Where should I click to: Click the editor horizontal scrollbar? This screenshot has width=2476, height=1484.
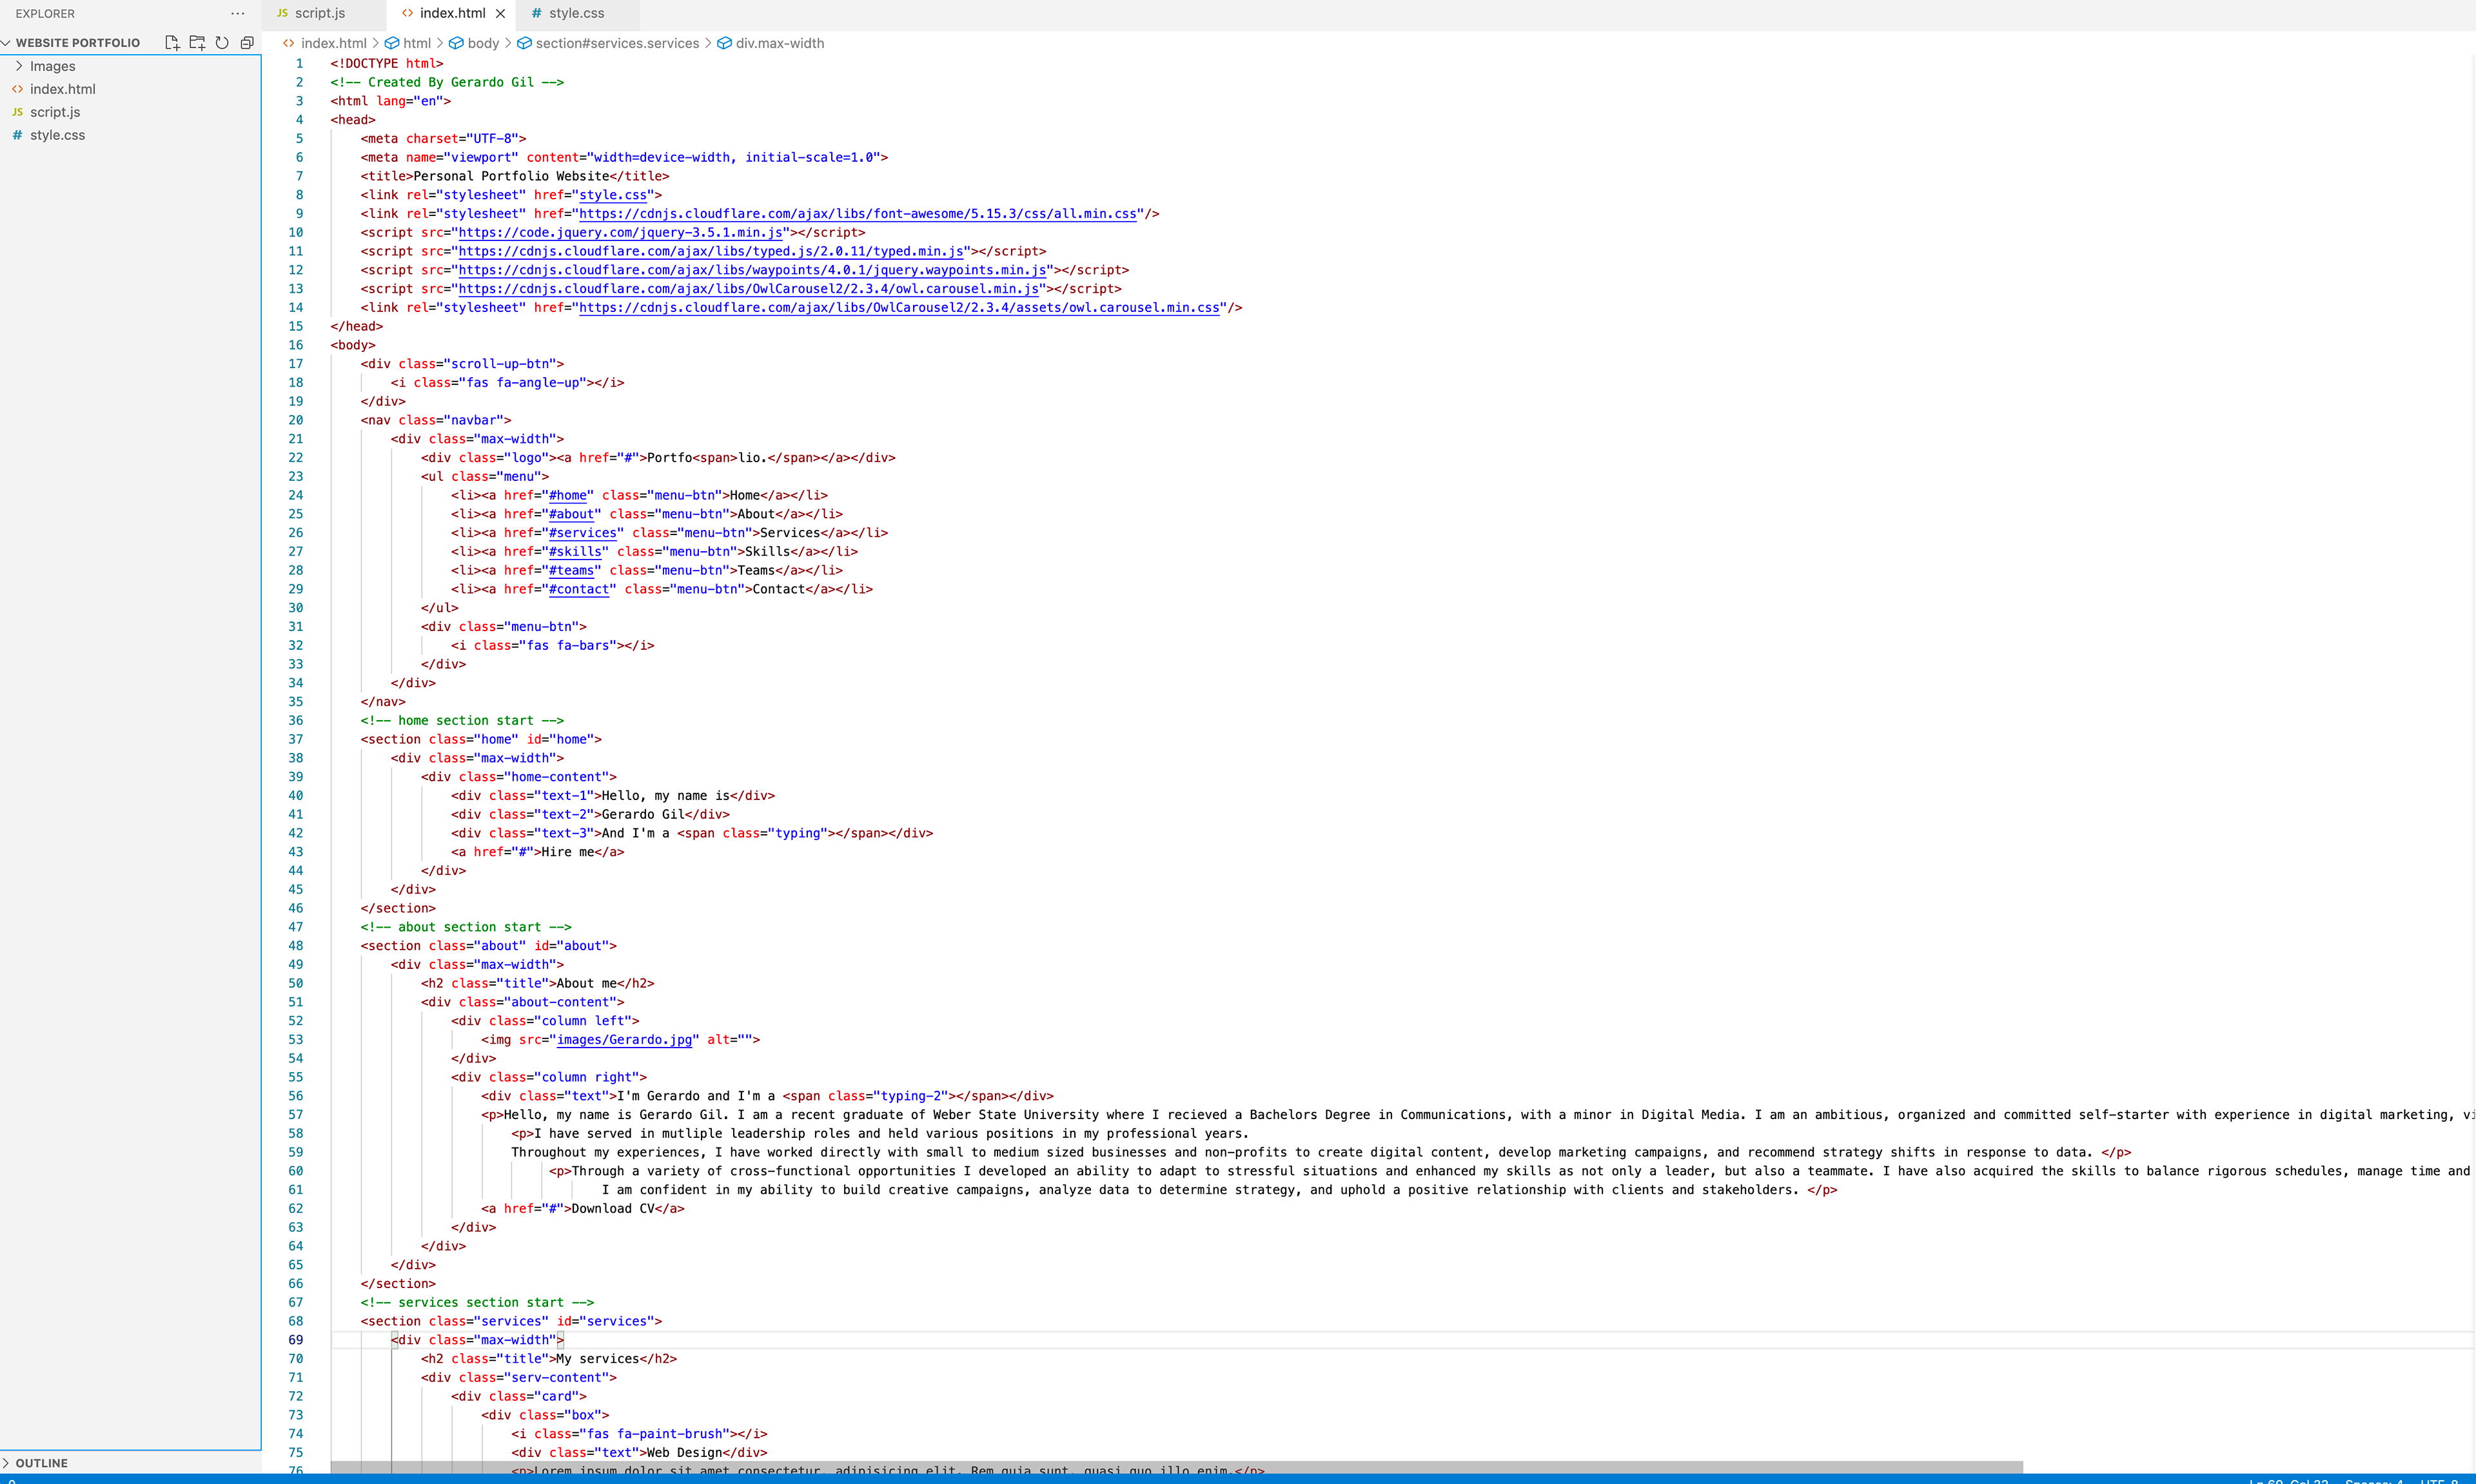(x=1176, y=1467)
